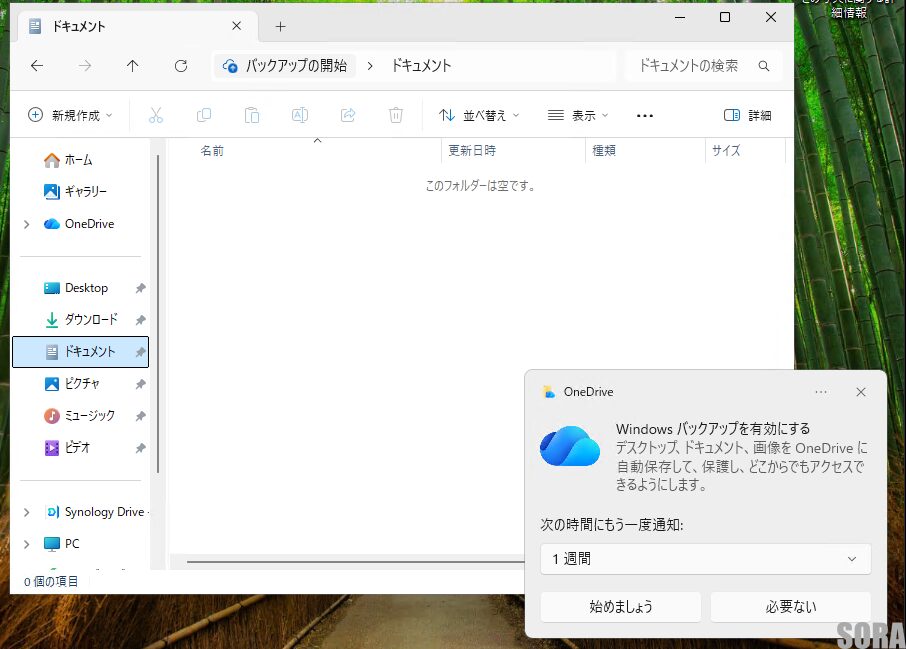
Task: Click the Delete trash icon
Action: coord(395,114)
